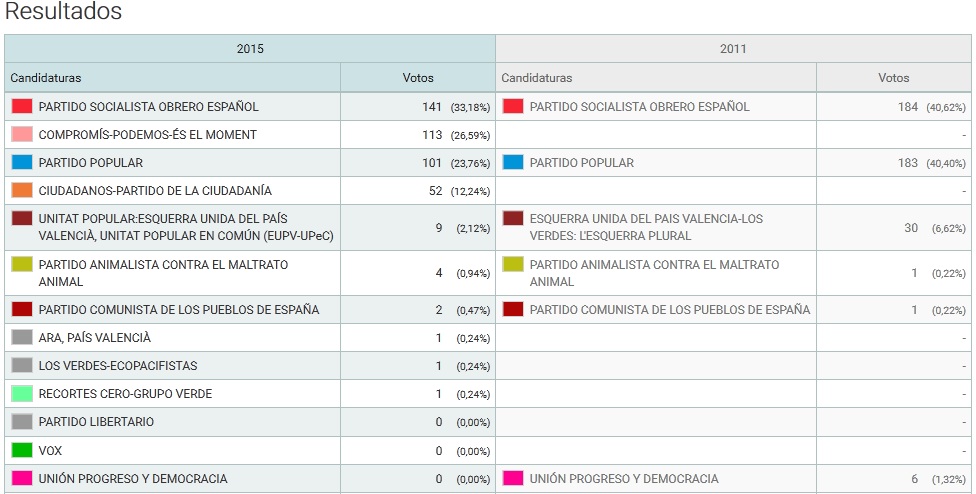Click the magenta UPyD swatch in 2011
The width and height of the screenshot is (976, 494).
tap(513, 478)
